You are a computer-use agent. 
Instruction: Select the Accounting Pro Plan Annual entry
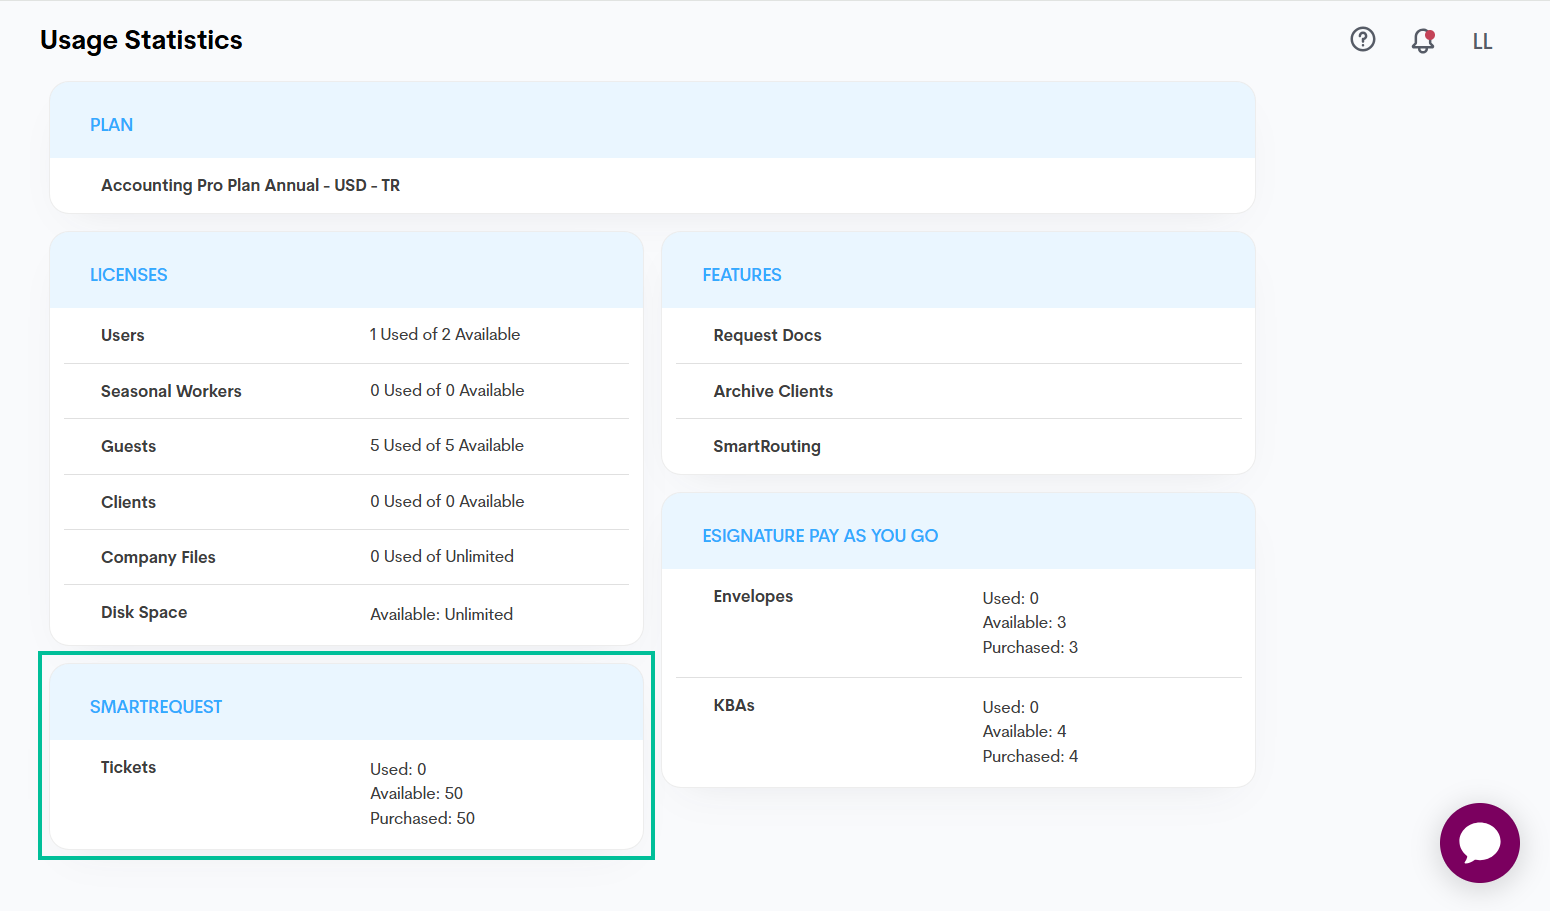[x=250, y=185]
